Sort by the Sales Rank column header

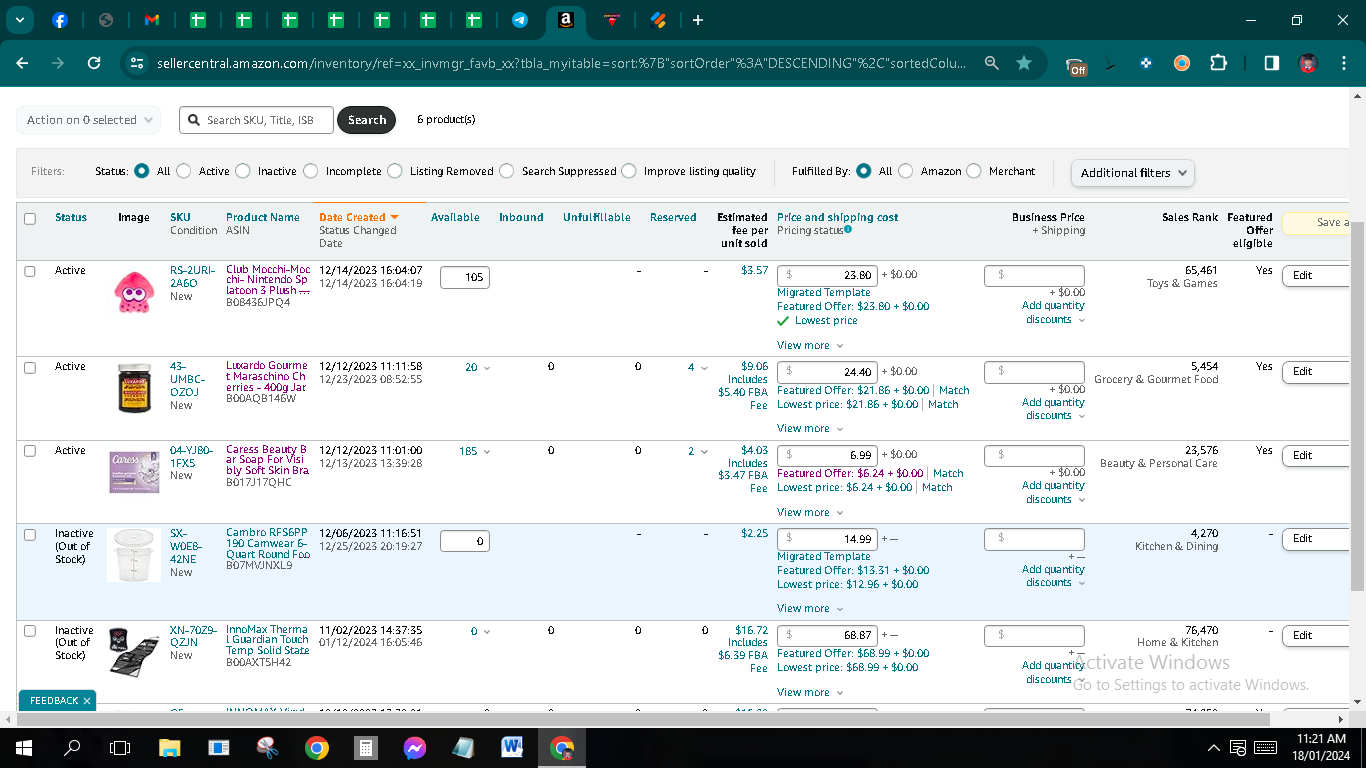[x=1190, y=217]
